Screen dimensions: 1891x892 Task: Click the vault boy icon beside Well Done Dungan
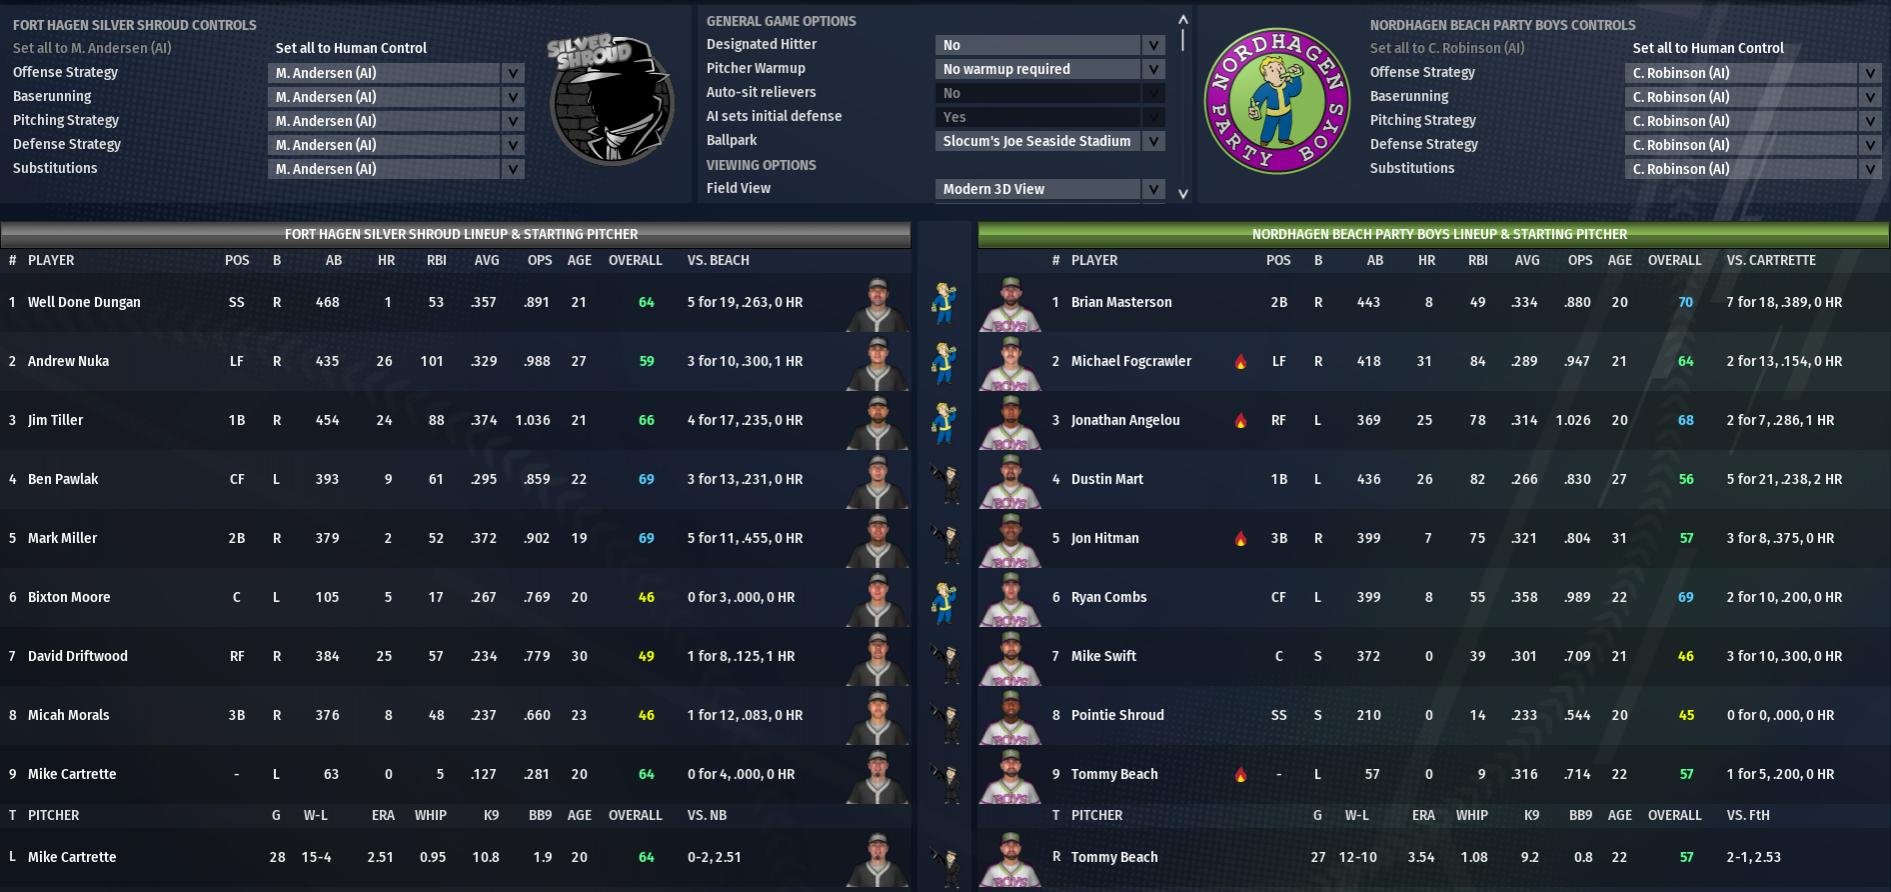tap(943, 303)
